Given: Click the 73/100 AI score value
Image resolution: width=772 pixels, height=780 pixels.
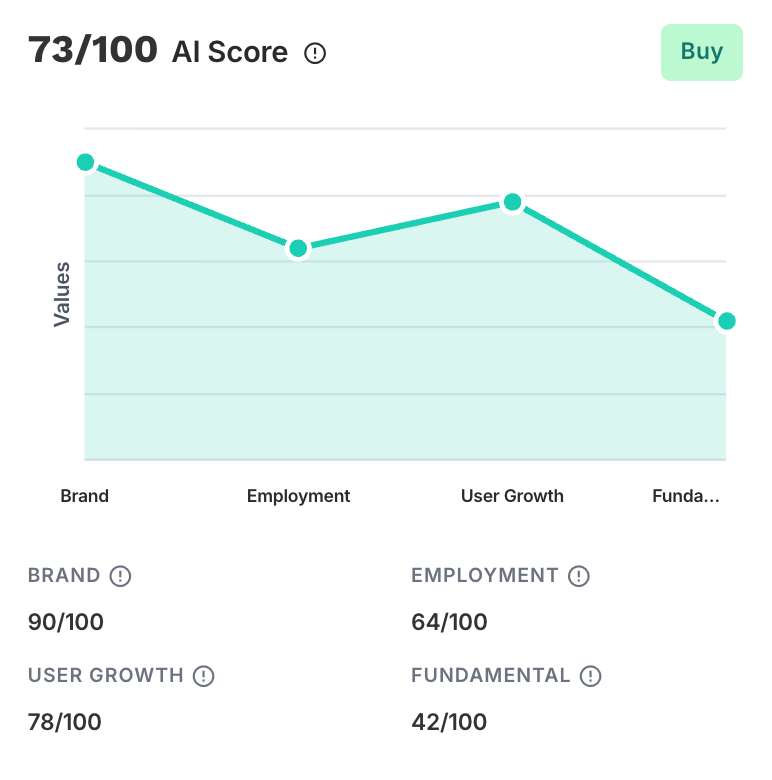Looking at the screenshot, I should pos(93,50).
